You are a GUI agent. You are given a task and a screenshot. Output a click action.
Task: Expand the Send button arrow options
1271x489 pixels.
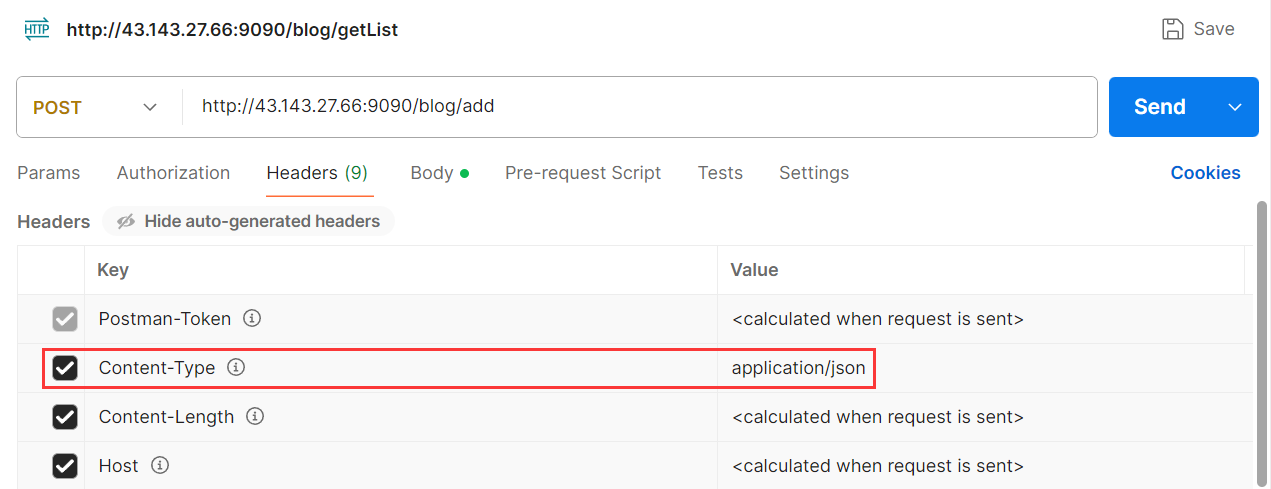click(1235, 107)
